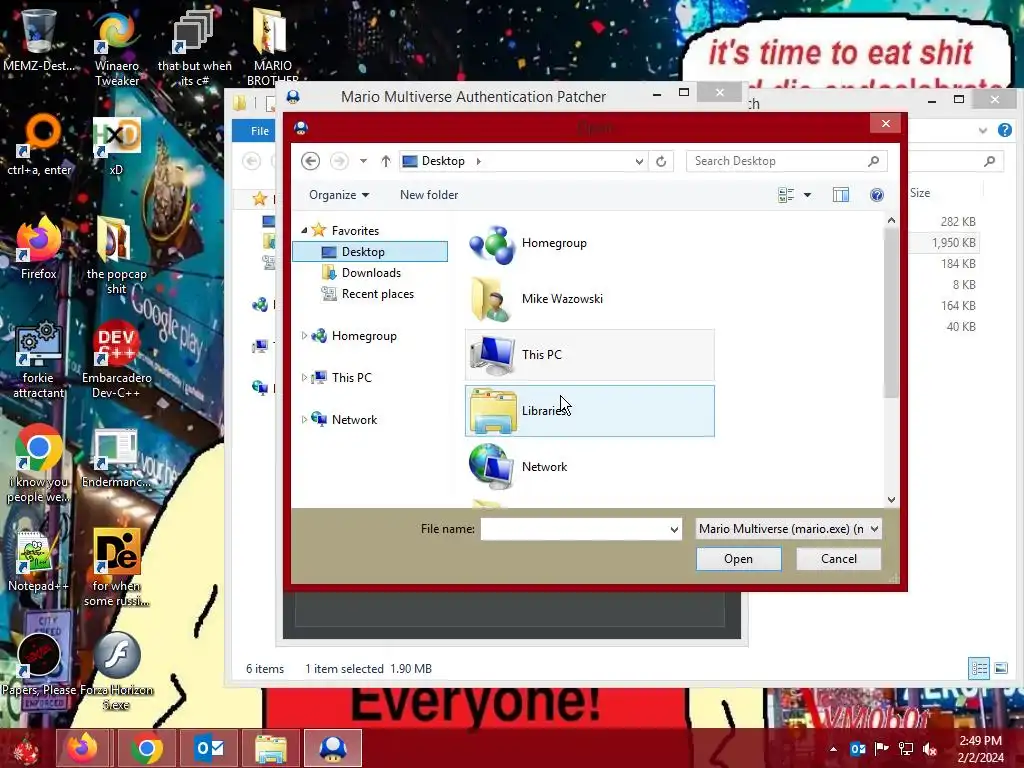Expand the Homegroup tree node

pyautogui.click(x=304, y=336)
